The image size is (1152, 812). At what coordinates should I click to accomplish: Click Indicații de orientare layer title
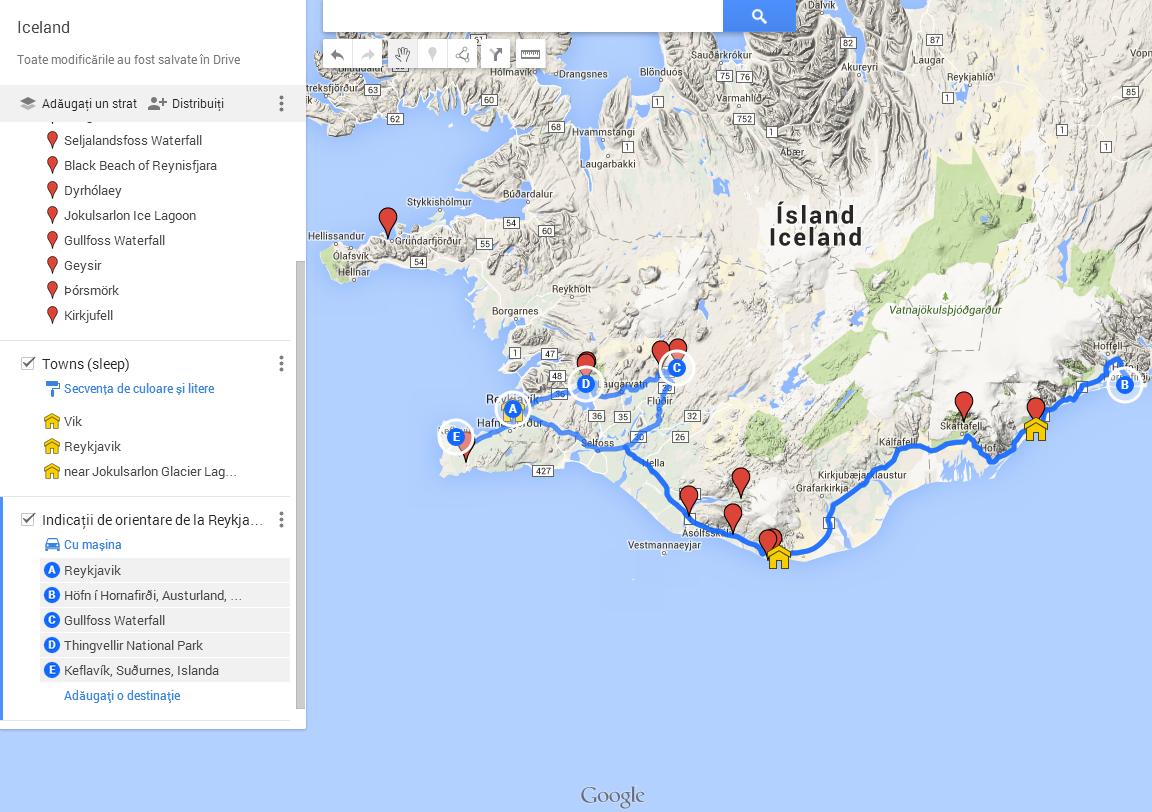pyautogui.click(x=152, y=520)
